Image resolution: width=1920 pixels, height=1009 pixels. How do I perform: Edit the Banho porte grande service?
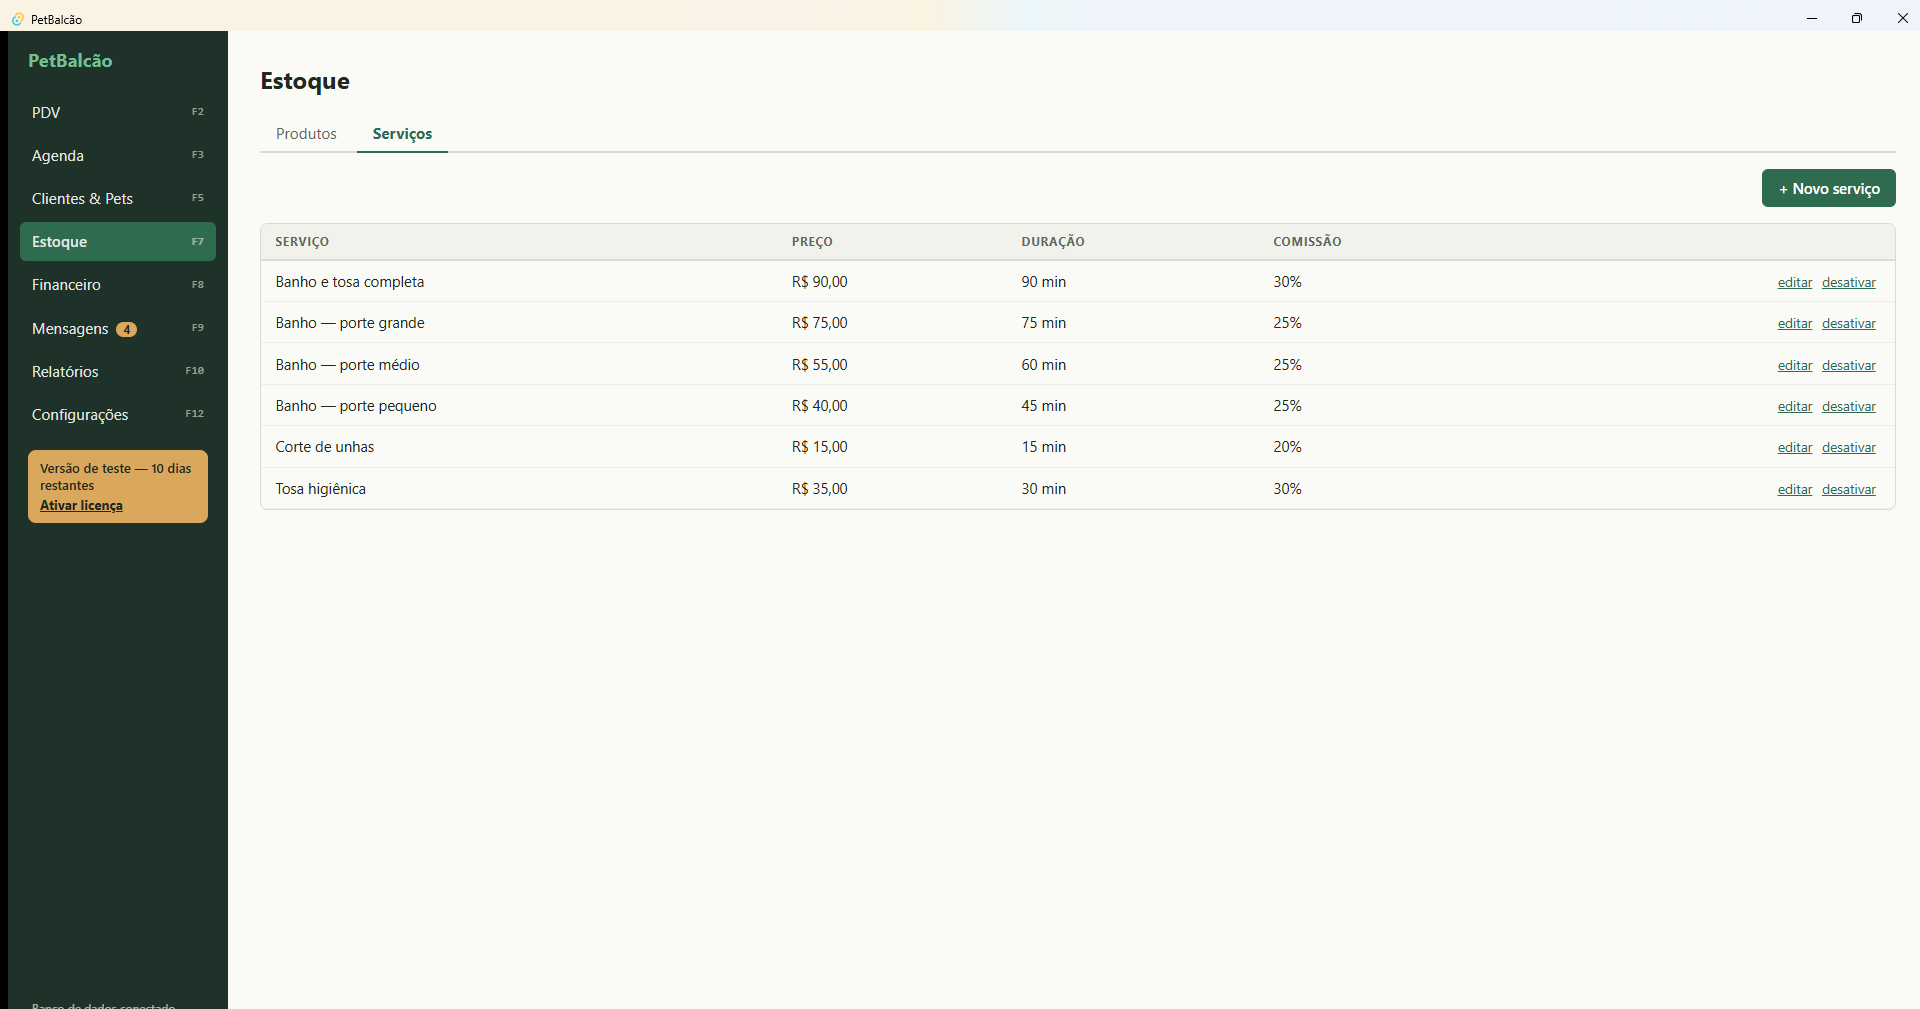(x=1795, y=324)
